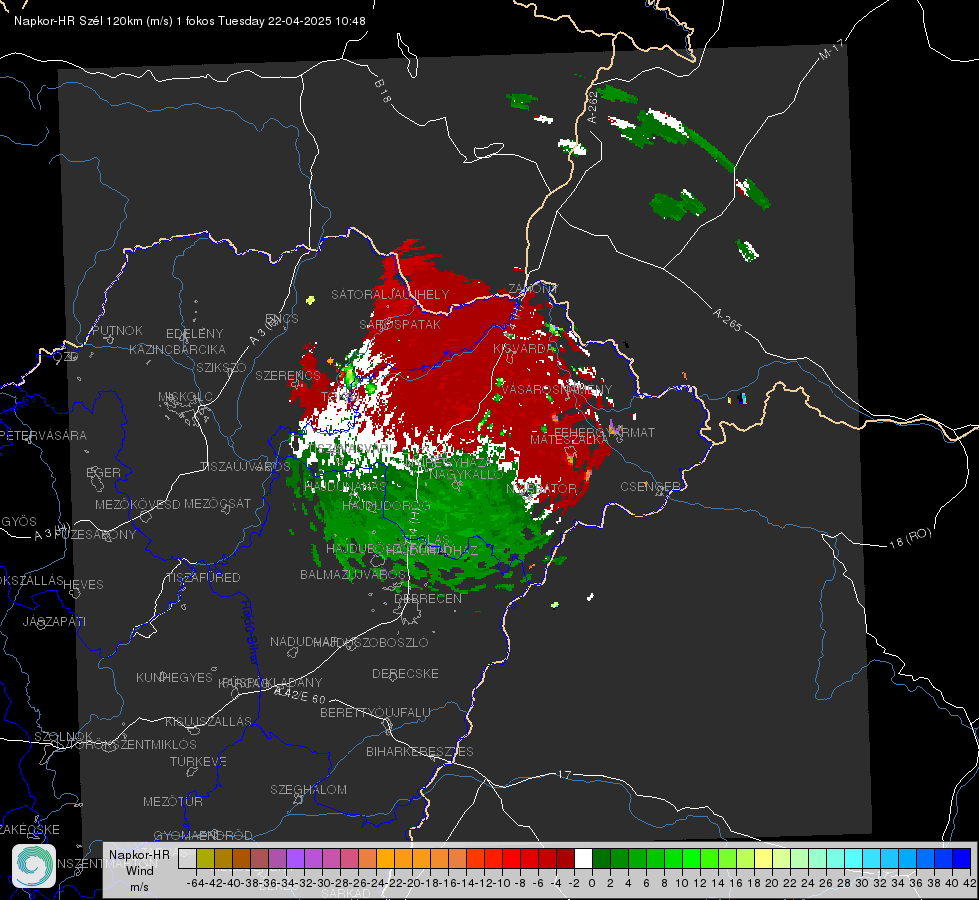
Task: Click the BIHARKERESZTES label
Action: coord(420,752)
